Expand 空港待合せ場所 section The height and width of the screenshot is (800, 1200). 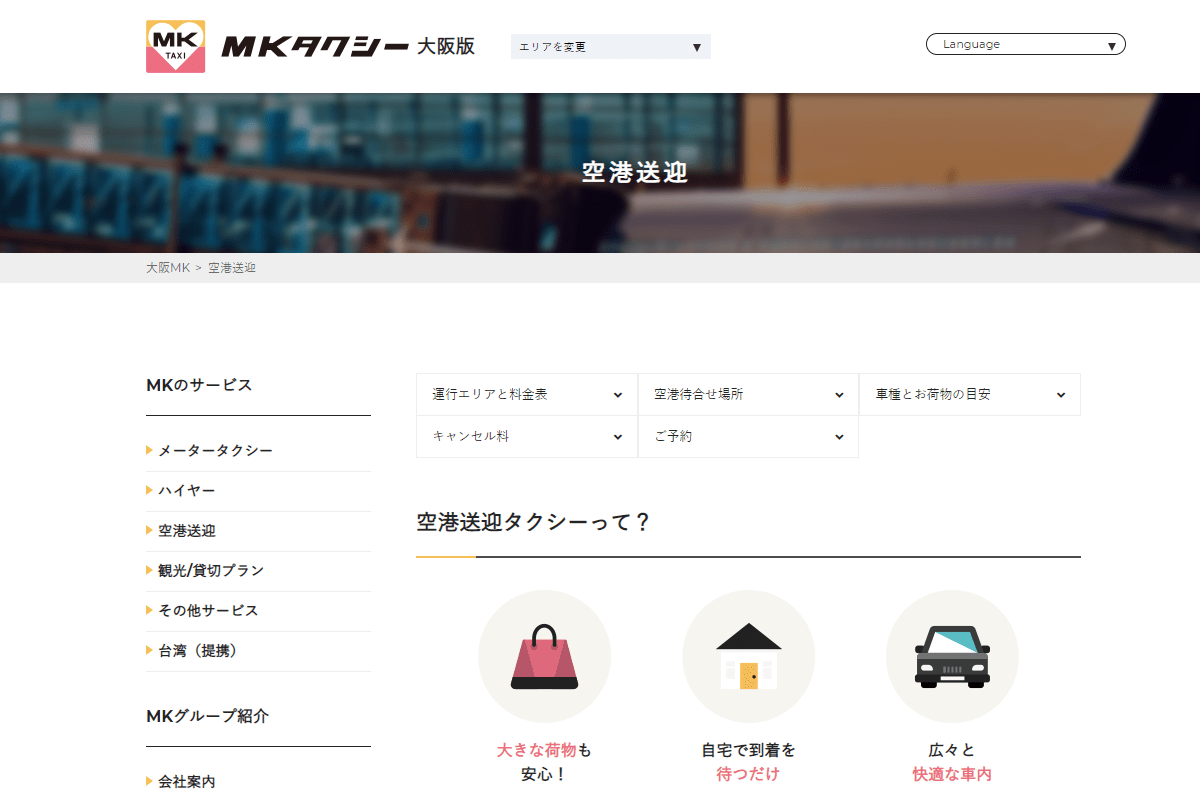pos(748,395)
